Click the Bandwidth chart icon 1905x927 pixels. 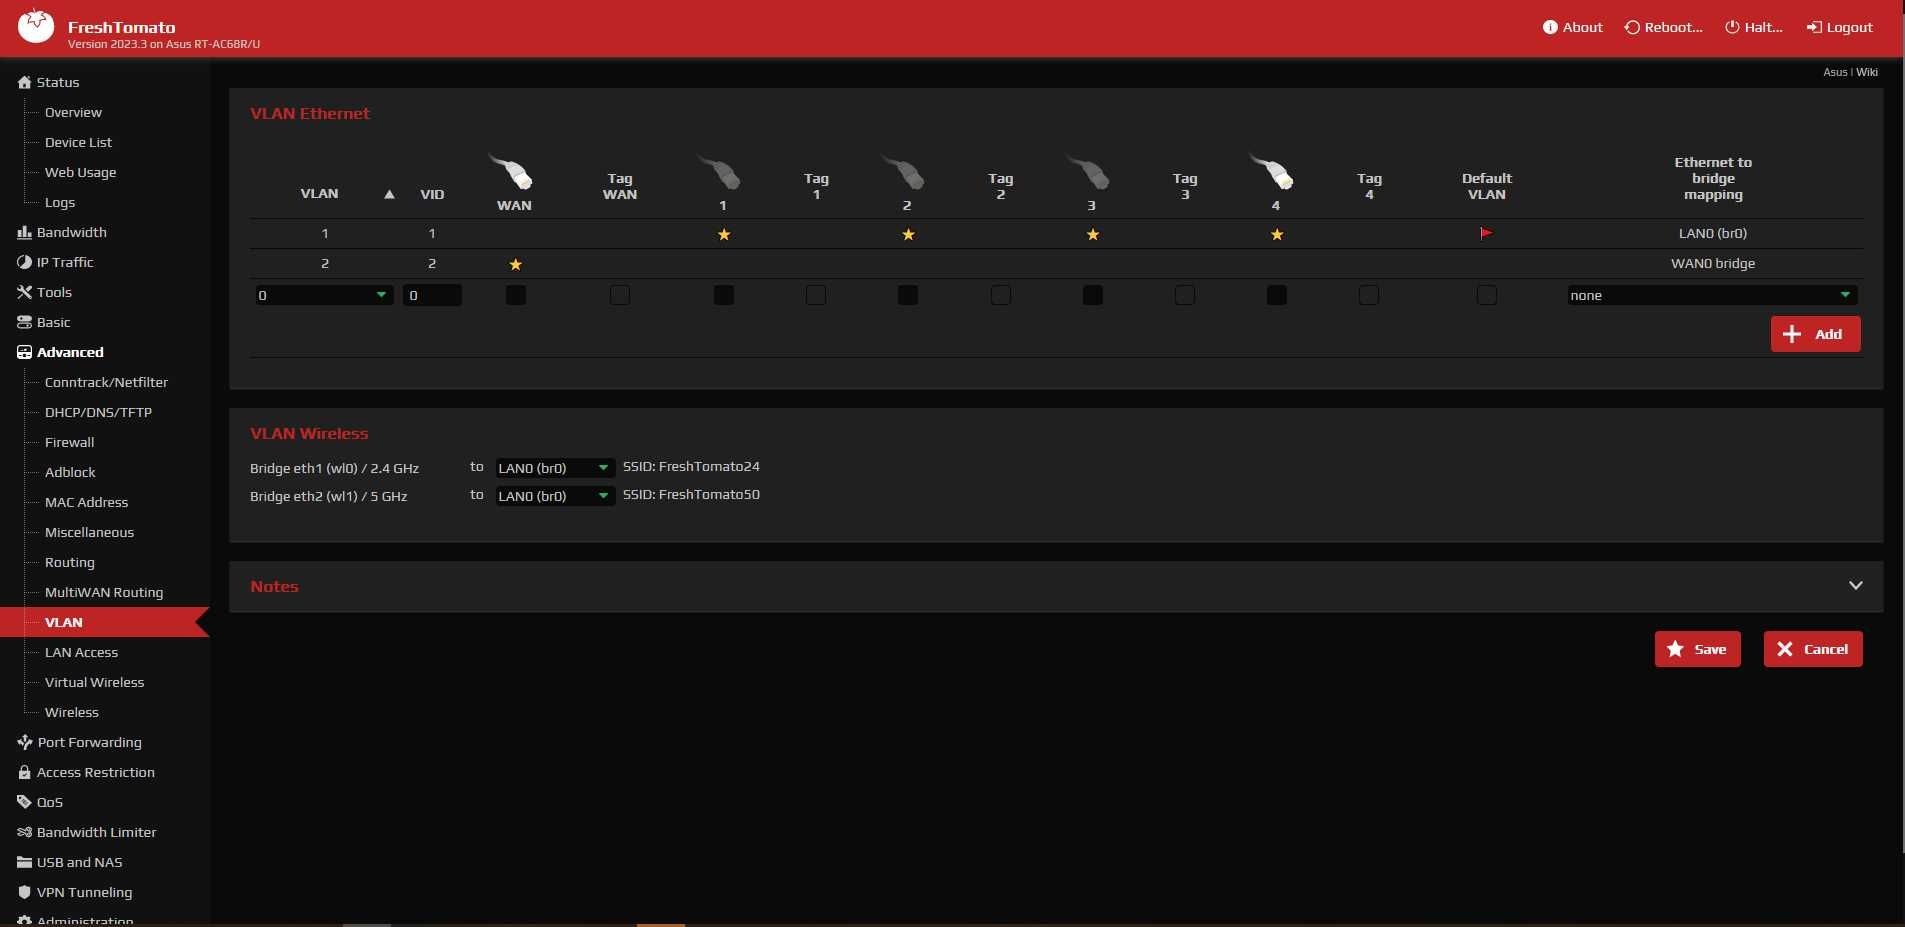[x=25, y=232]
